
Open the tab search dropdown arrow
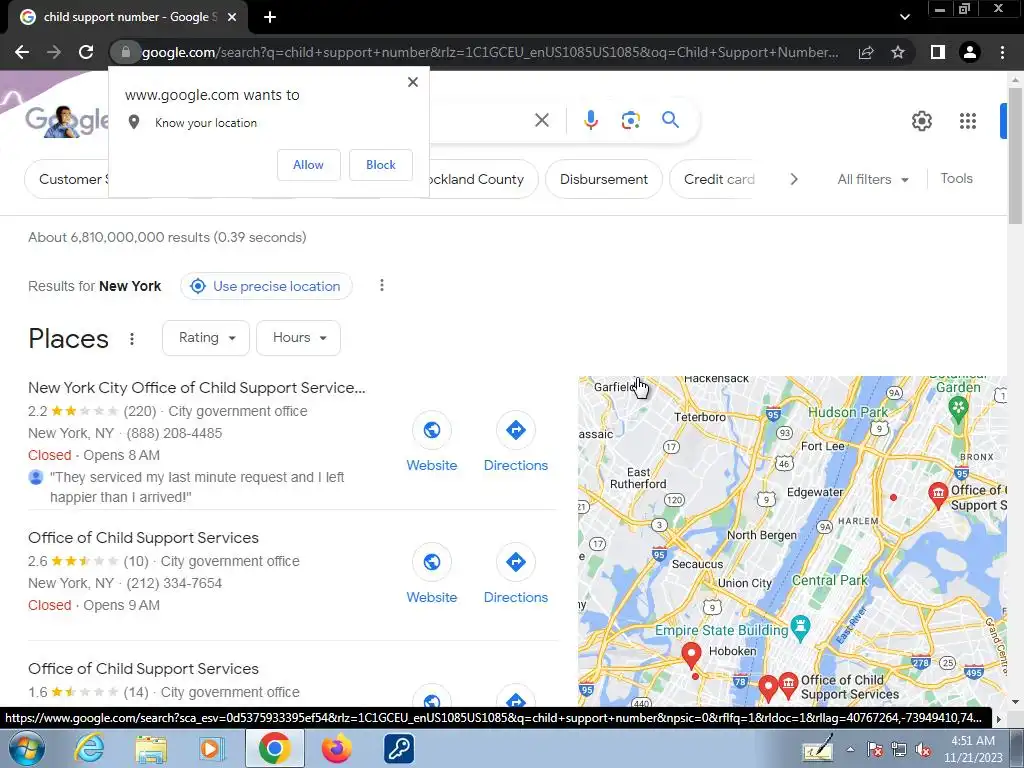pos(904,17)
